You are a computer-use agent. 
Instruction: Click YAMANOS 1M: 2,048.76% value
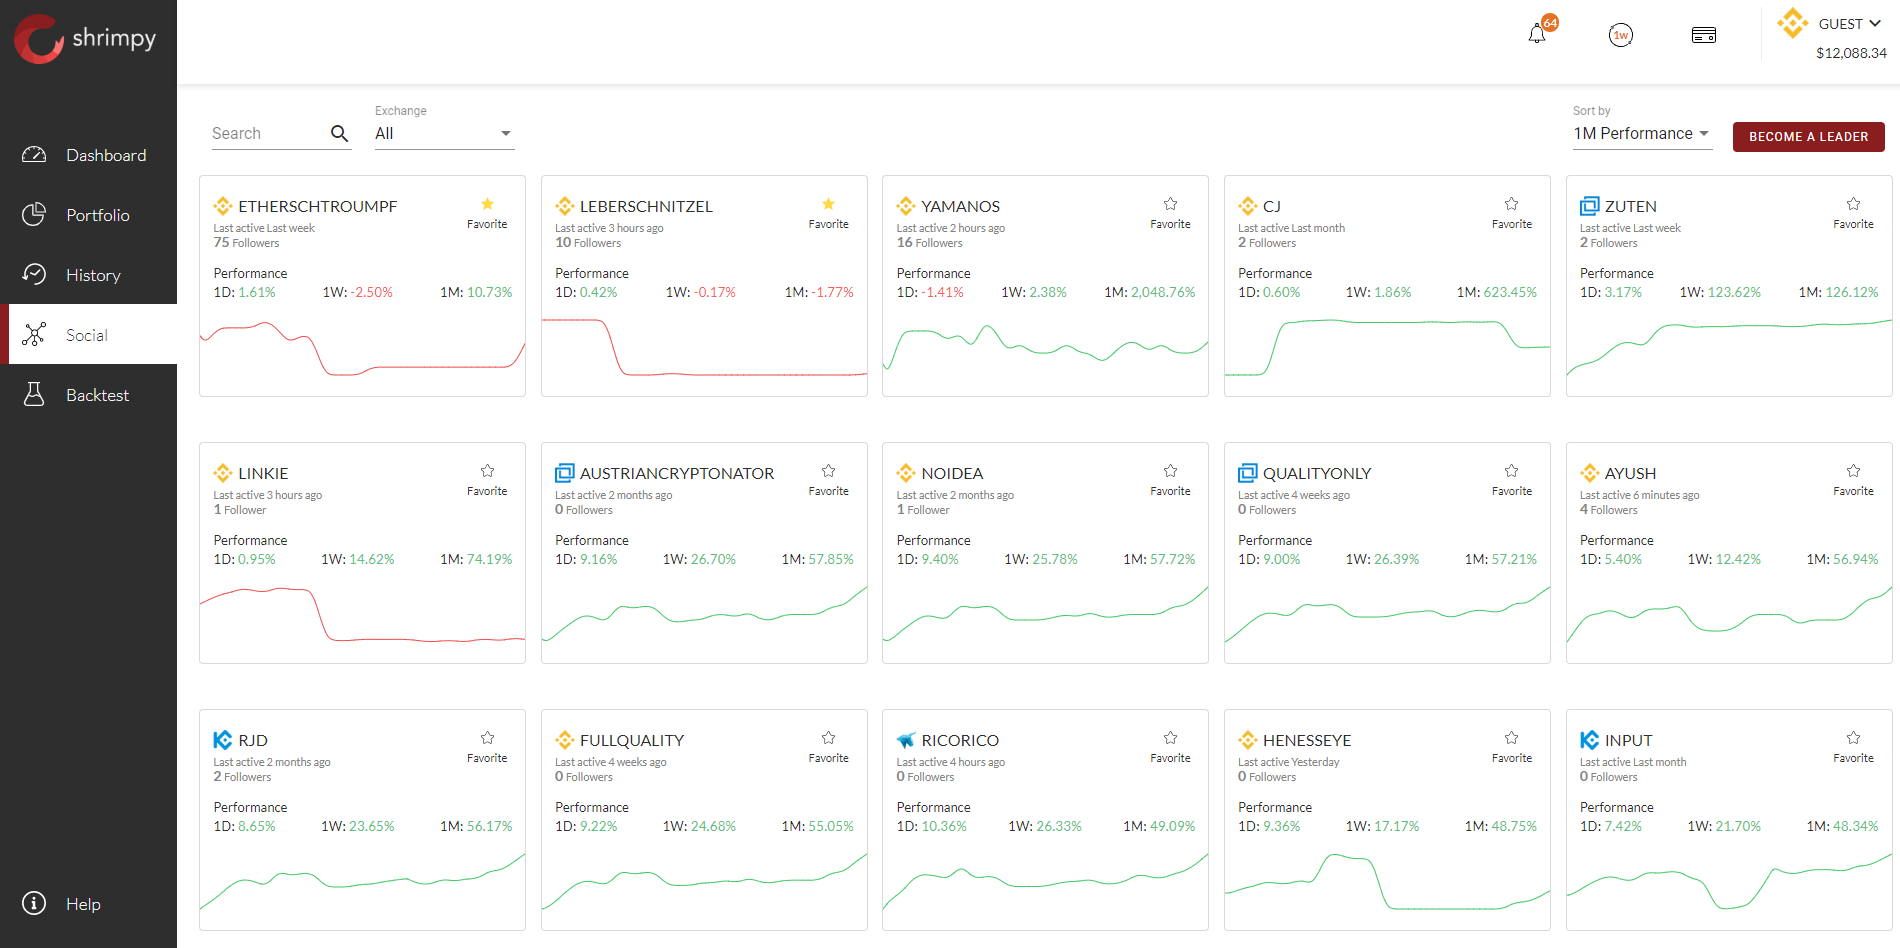1149,292
